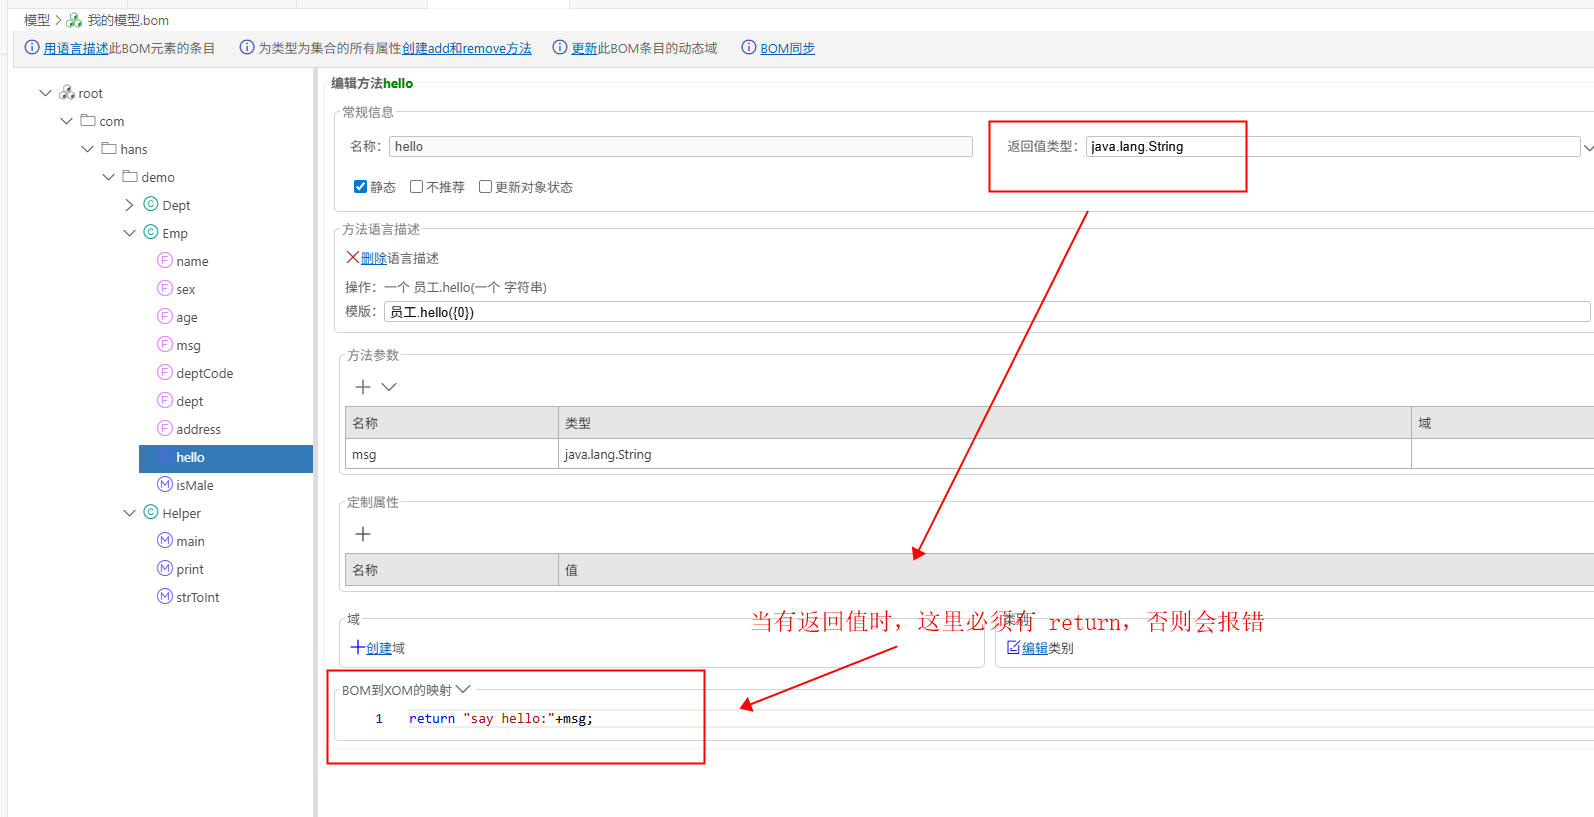This screenshot has height=817, width=1594.
Task: Expand the Dept class node
Action: tap(129, 205)
